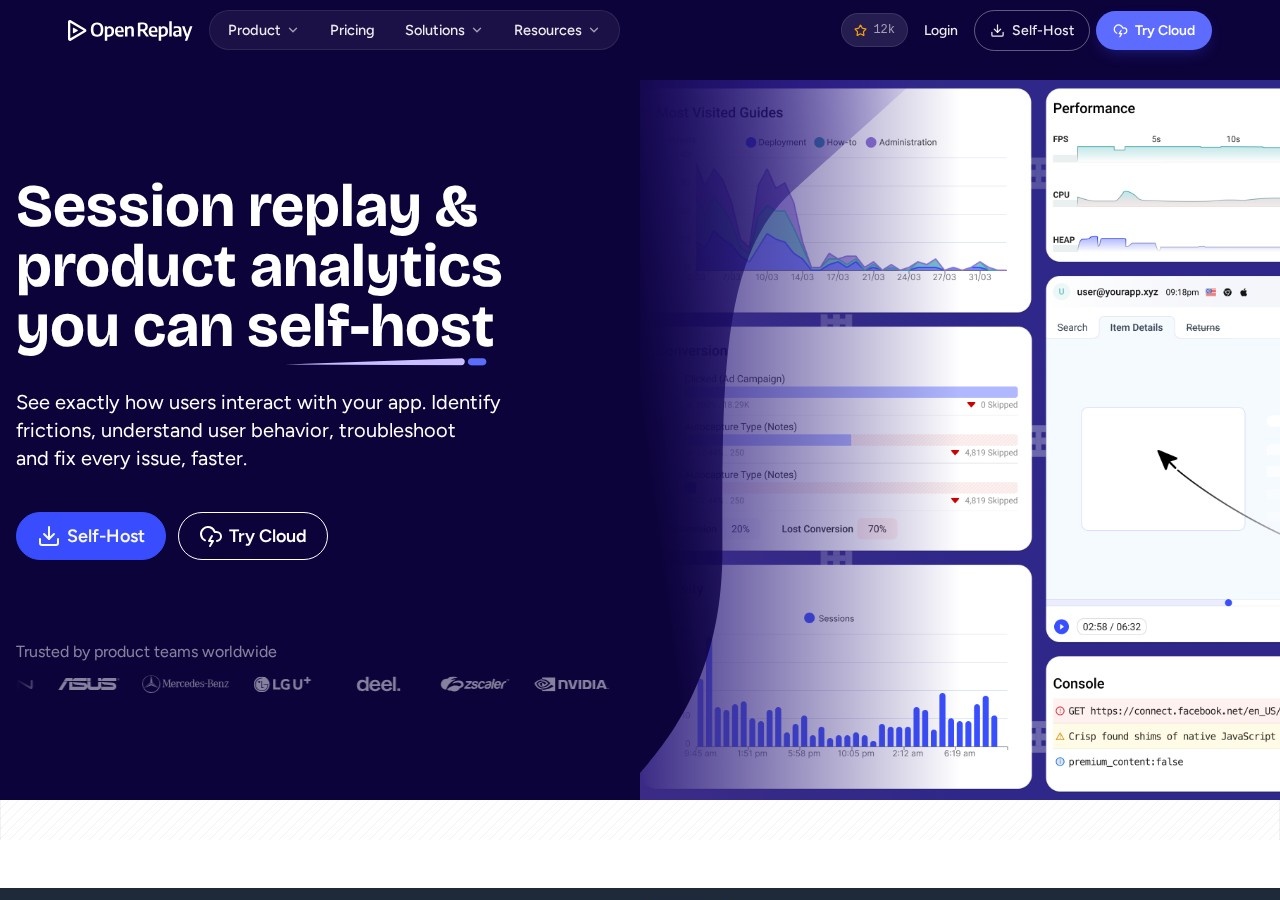Screen dimensions: 1280x900
Task: Select the Trusted by product teams worldwide text
Action: pos(146,652)
